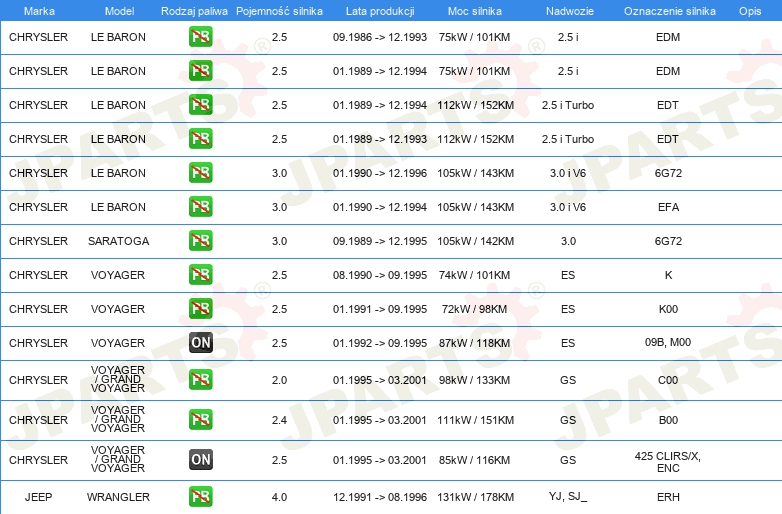
Task: Click the 01.1990 -> 12.1996 production years
Action: click(380, 173)
